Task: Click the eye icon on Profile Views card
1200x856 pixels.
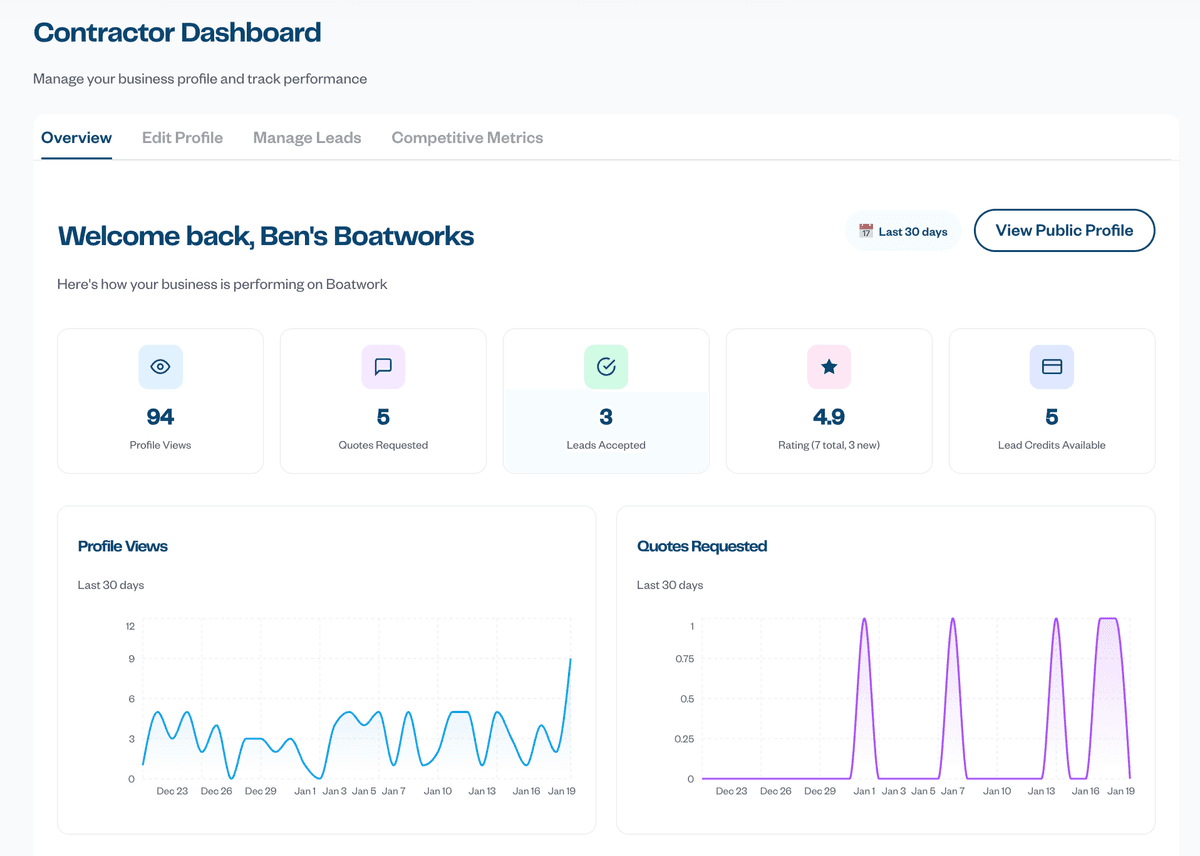Action: [160, 367]
